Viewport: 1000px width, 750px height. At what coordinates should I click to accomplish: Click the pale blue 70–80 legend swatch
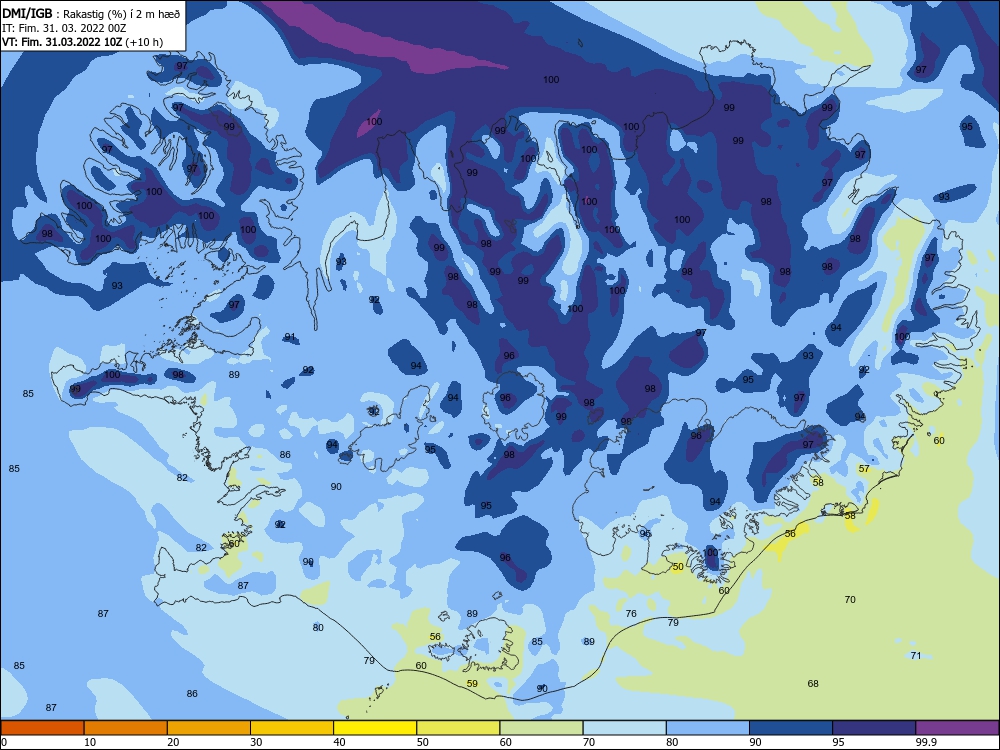[x=624, y=728]
